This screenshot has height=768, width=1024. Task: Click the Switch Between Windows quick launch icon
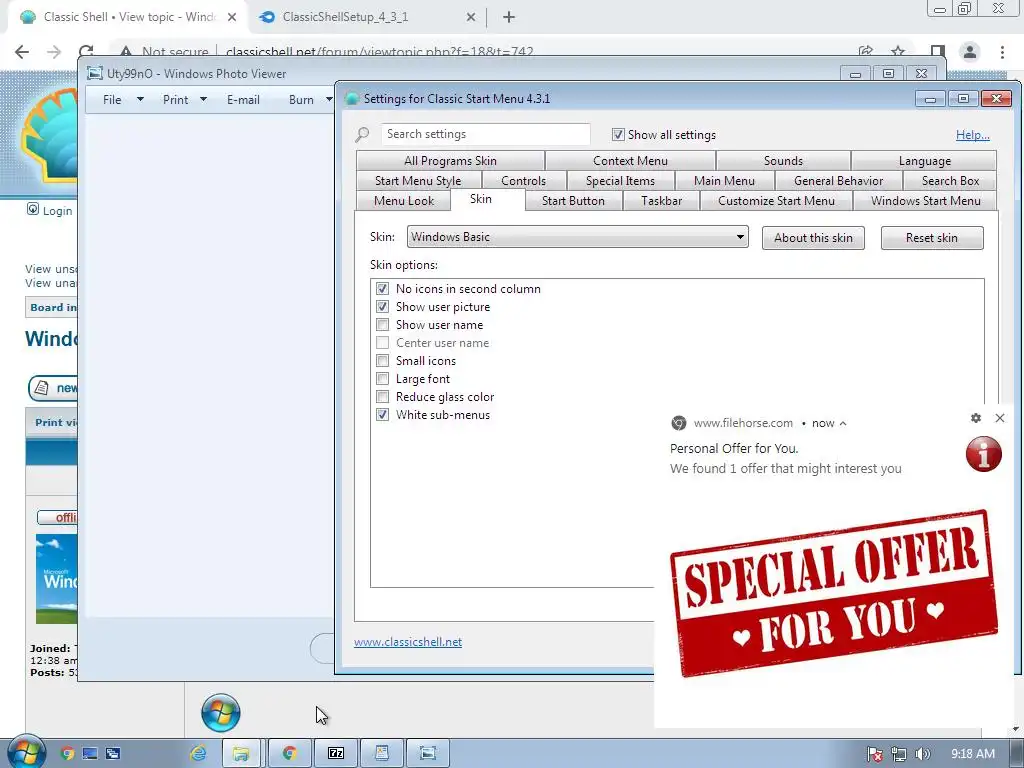tap(113, 754)
